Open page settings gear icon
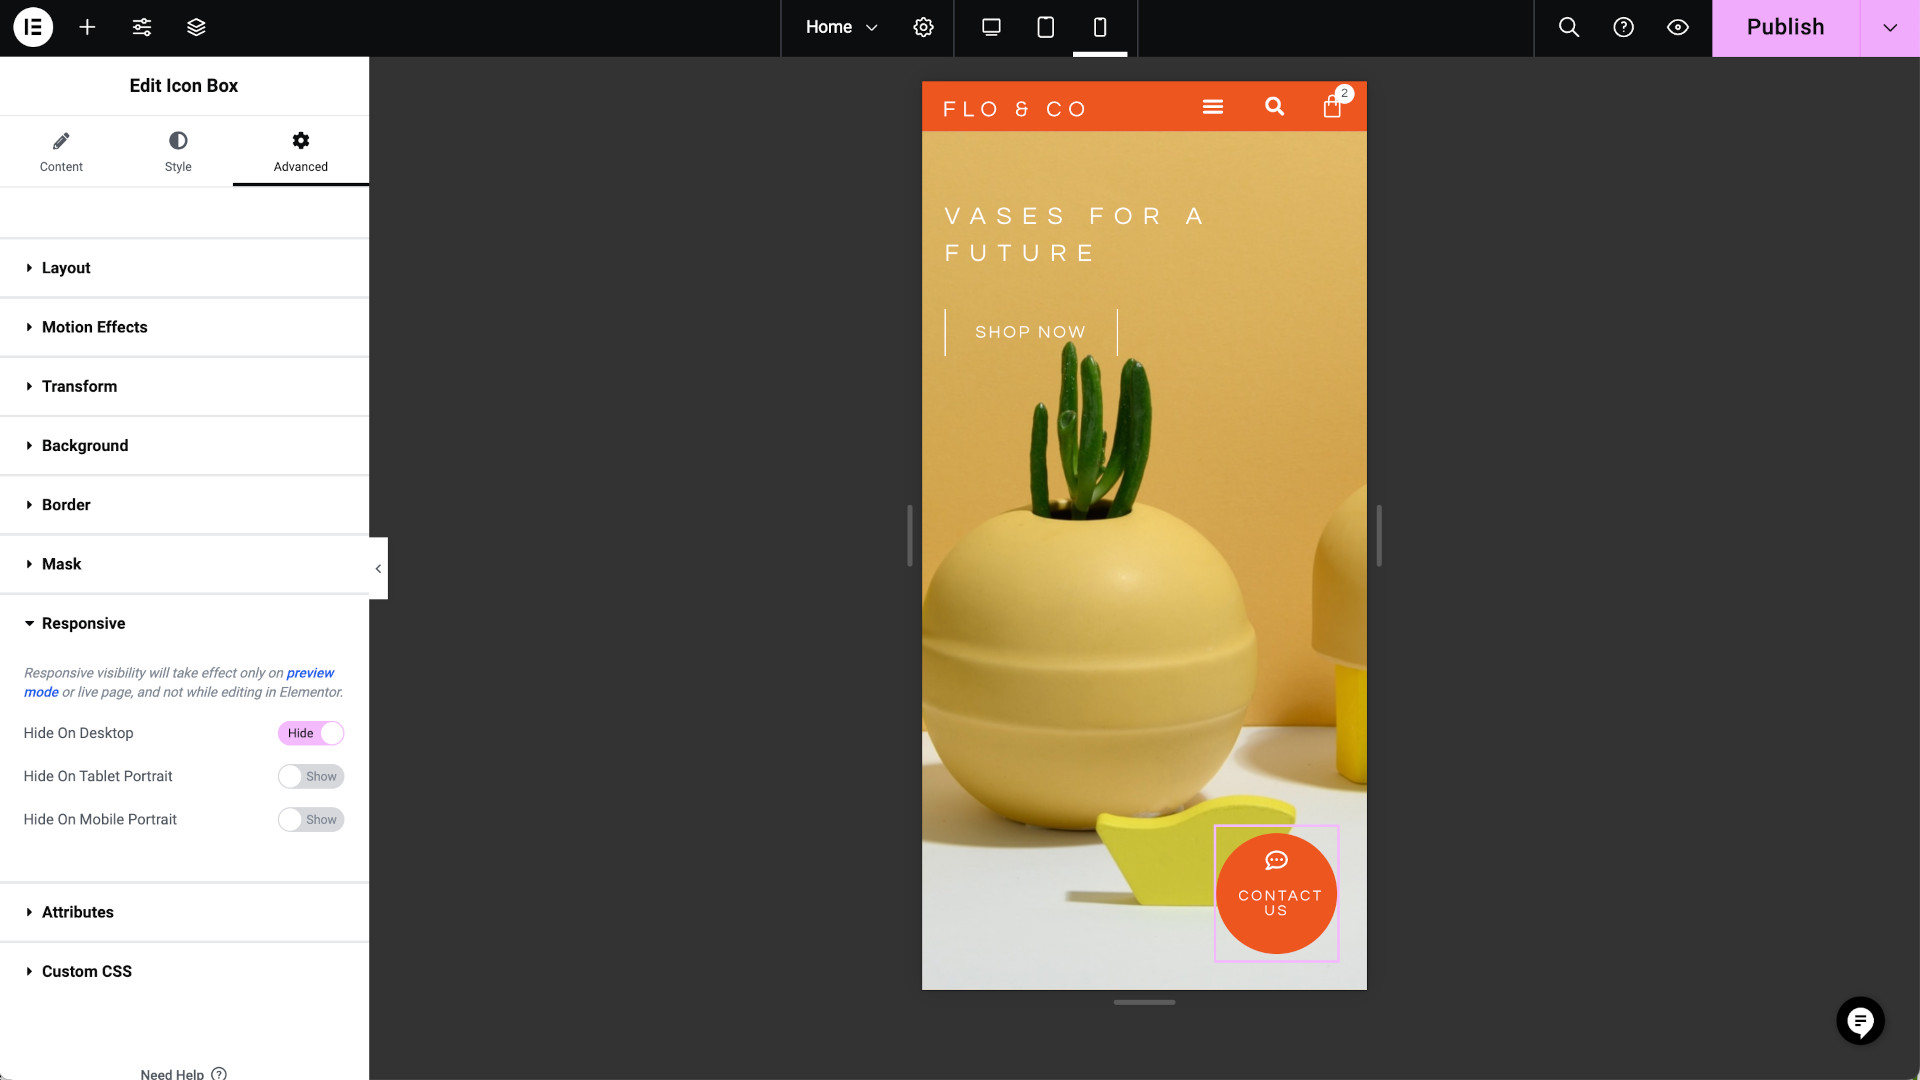The width and height of the screenshot is (1920, 1080). tap(923, 27)
